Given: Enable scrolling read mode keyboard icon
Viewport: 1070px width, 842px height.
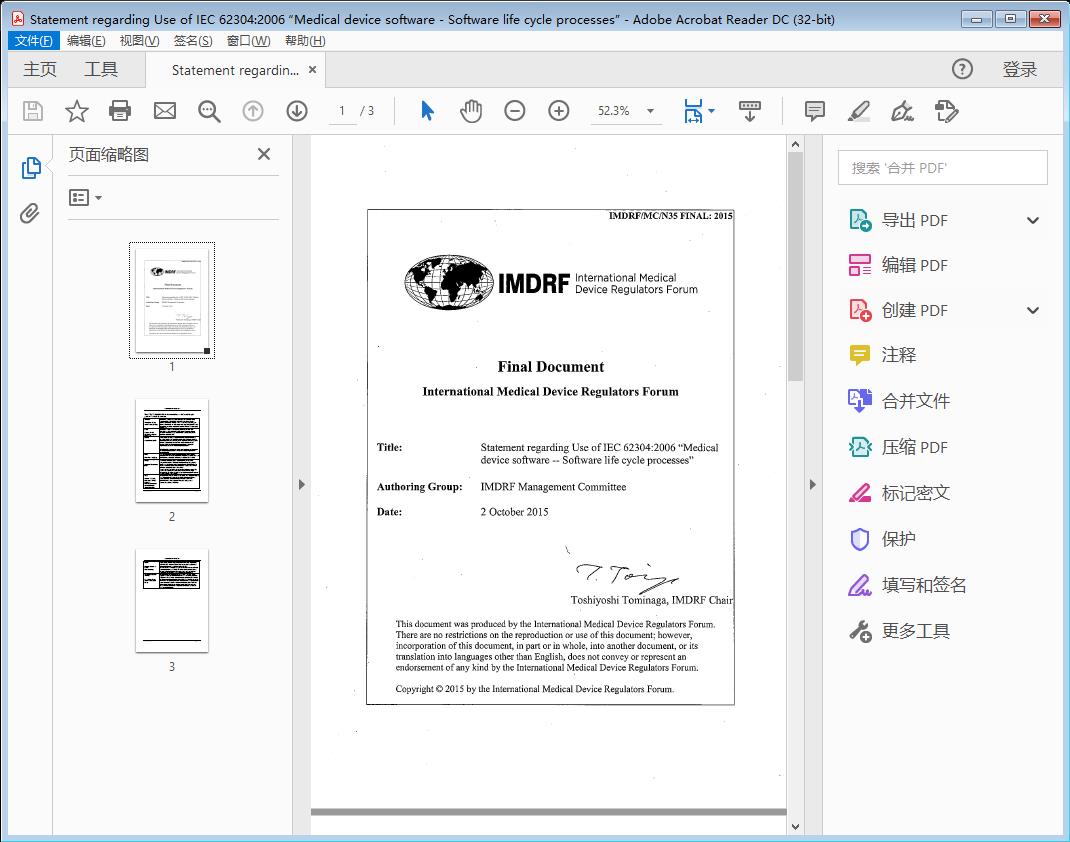Looking at the screenshot, I should click(x=750, y=111).
